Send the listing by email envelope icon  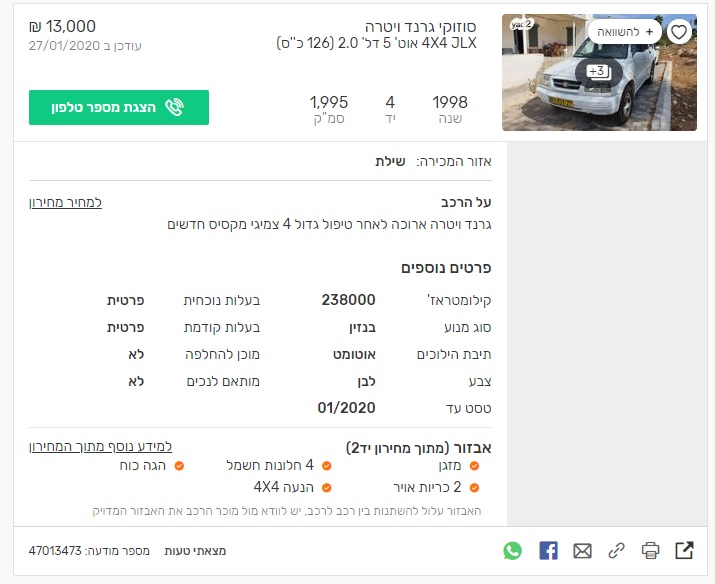point(582,551)
